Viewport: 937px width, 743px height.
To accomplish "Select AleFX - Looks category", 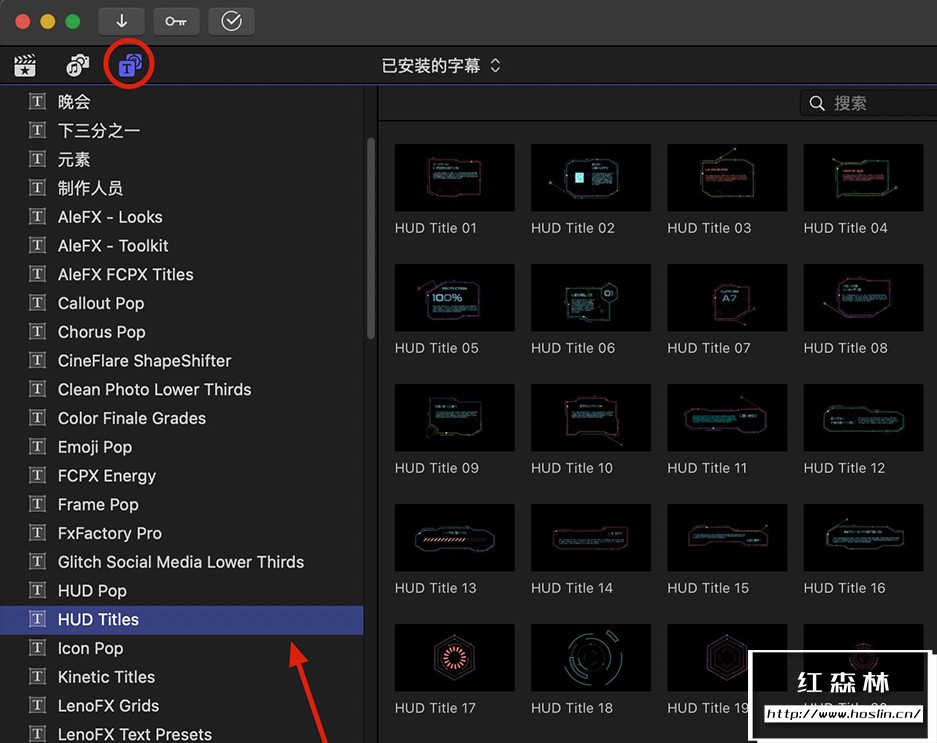I will (182, 217).
